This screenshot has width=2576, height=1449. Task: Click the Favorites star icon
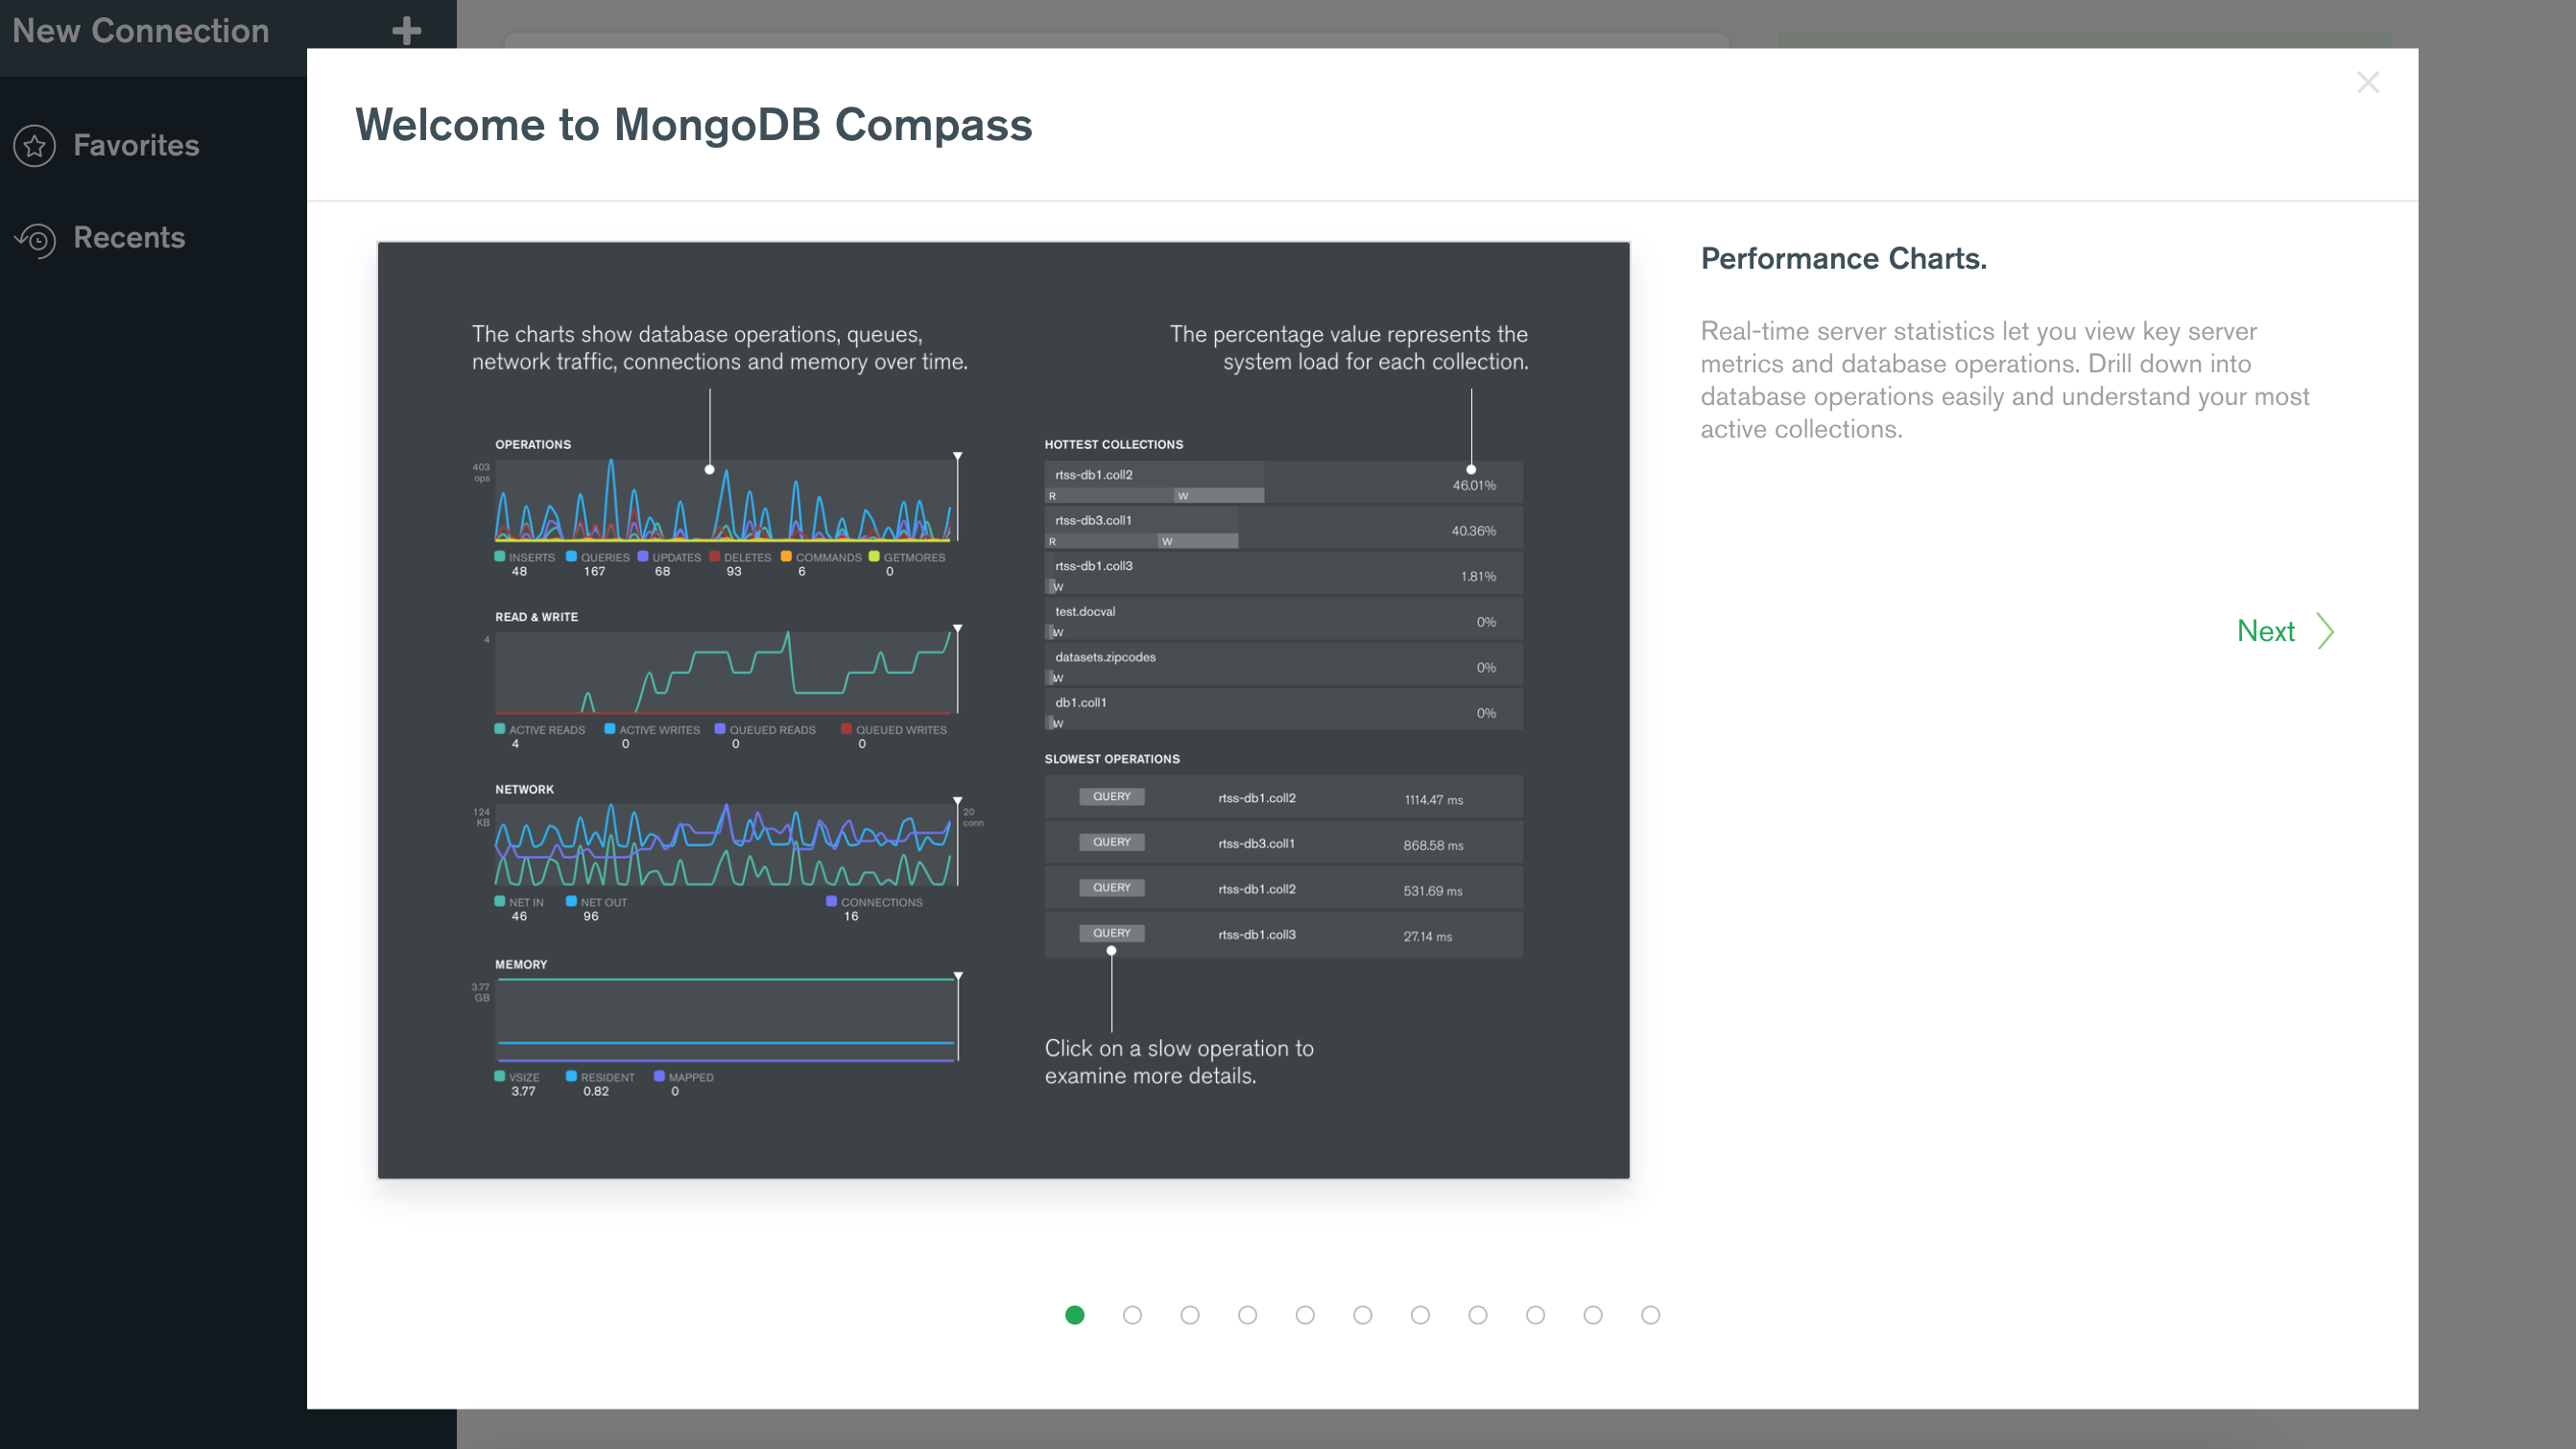pos(35,146)
